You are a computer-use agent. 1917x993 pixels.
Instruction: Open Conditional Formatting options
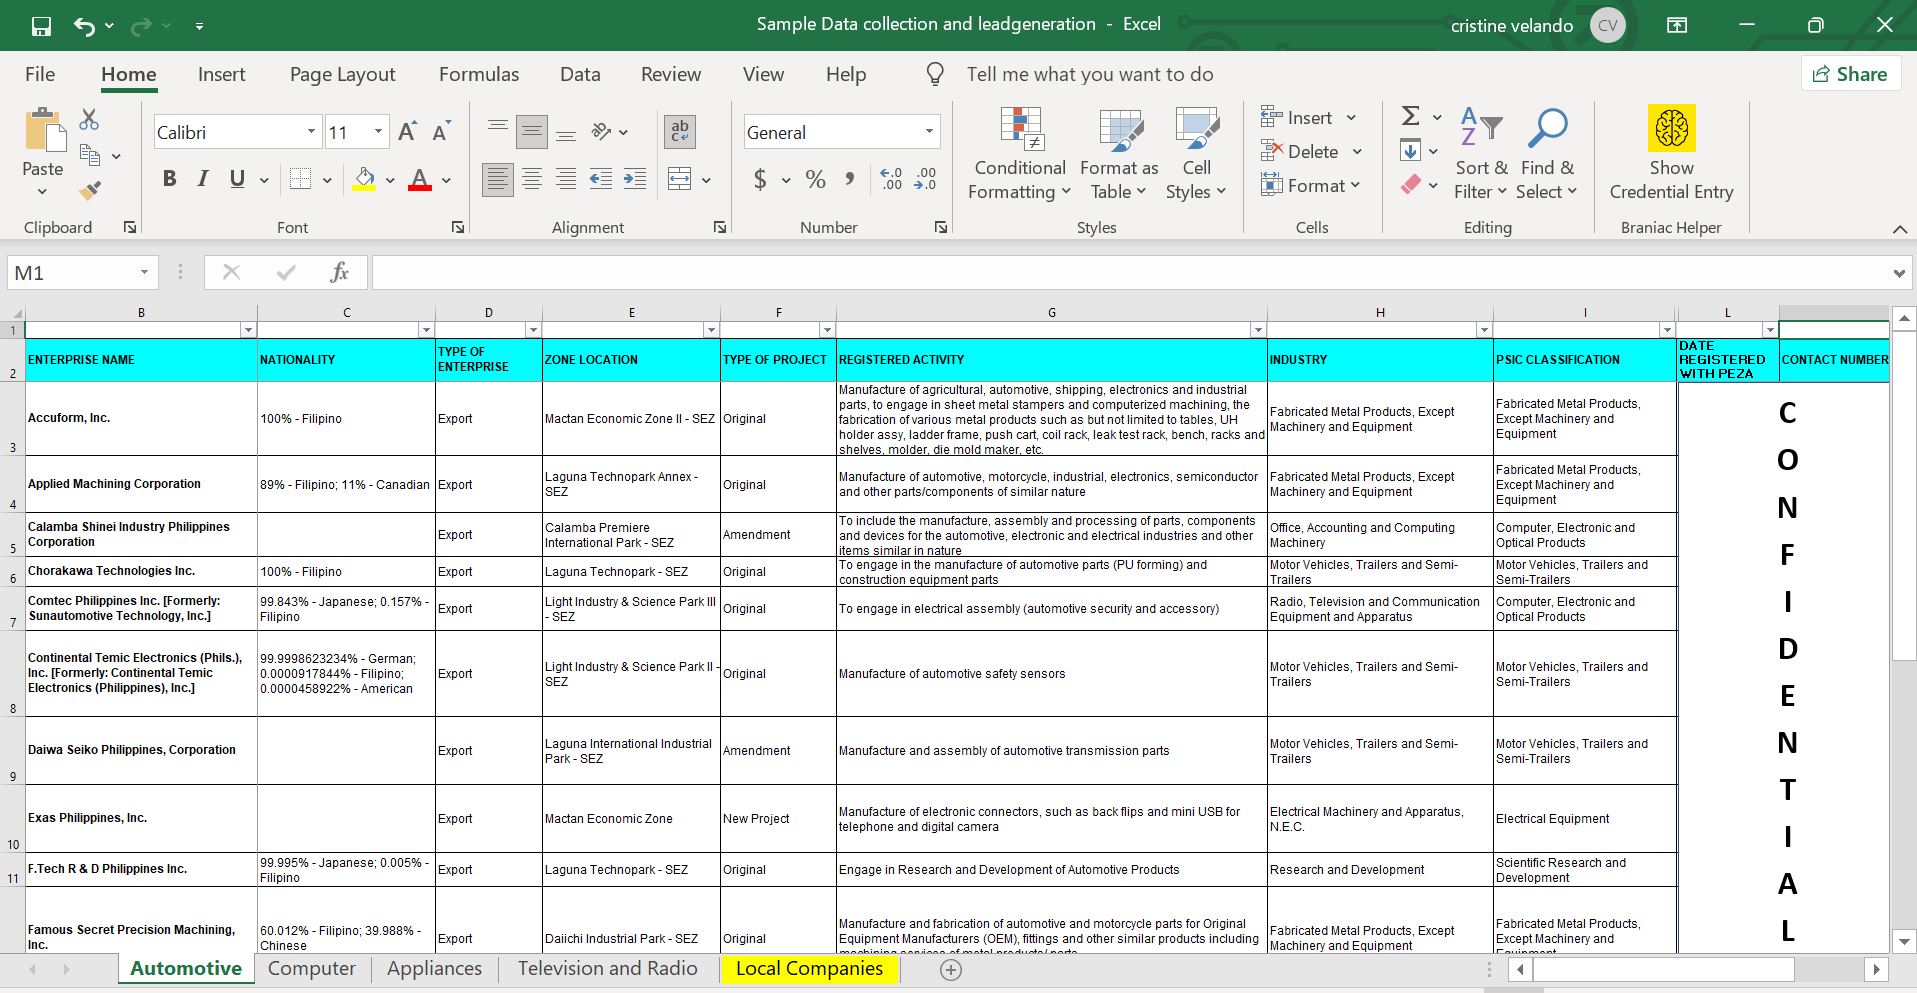coord(1020,154)
